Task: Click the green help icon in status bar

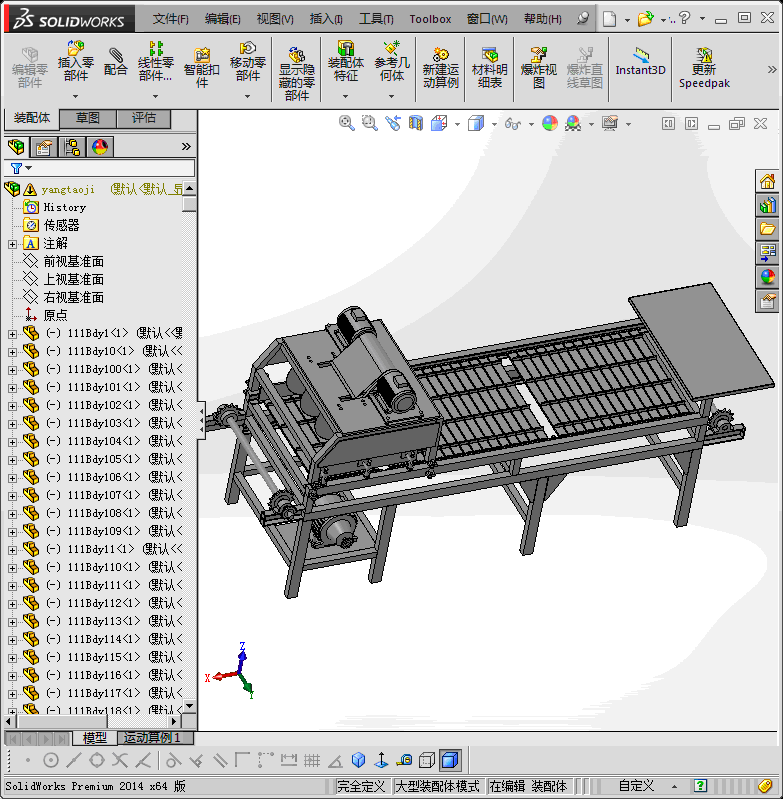Action: (x=700, y=786)
